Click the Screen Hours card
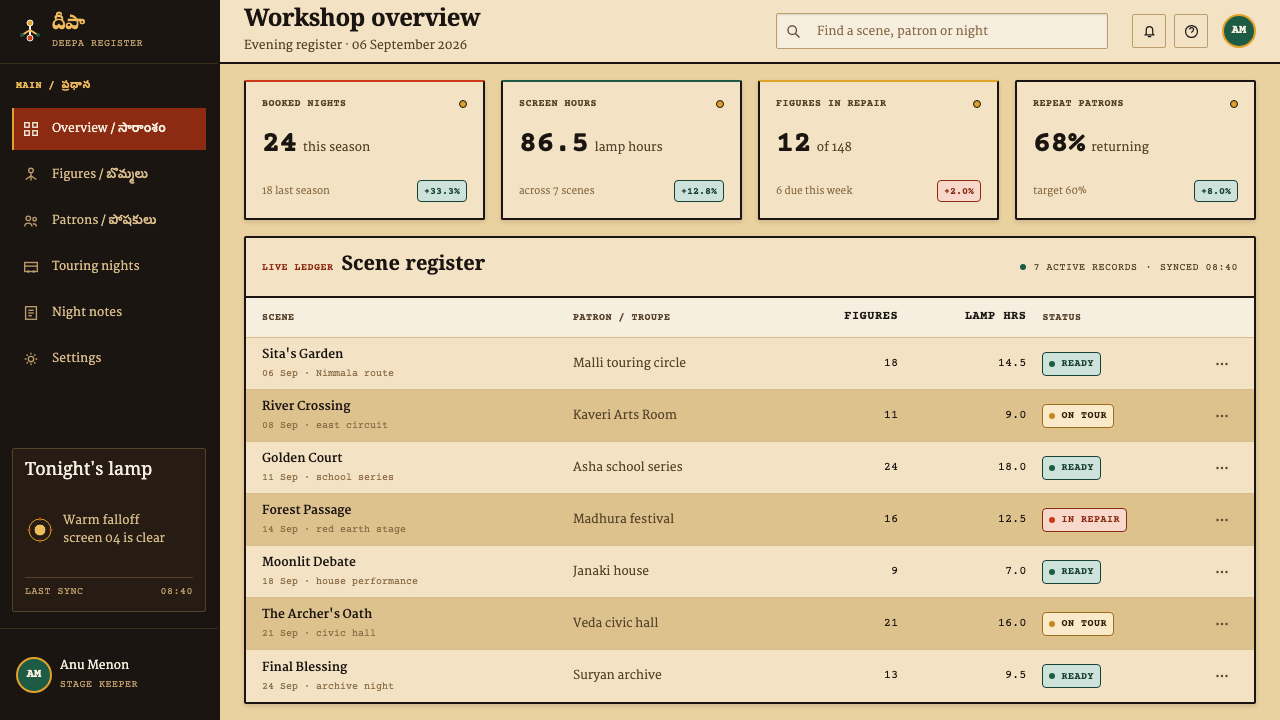This screenshot has height=720, width=1280. [622, 150]
